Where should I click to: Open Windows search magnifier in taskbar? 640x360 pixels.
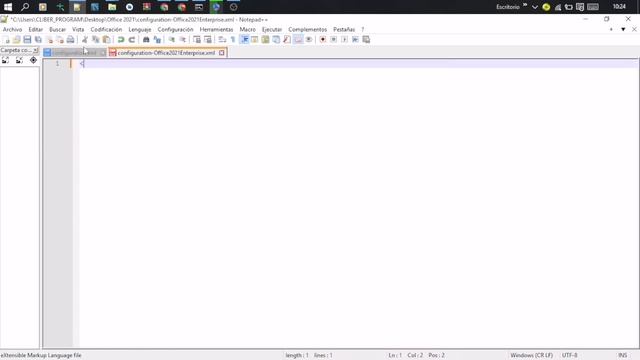pos(25,7)
